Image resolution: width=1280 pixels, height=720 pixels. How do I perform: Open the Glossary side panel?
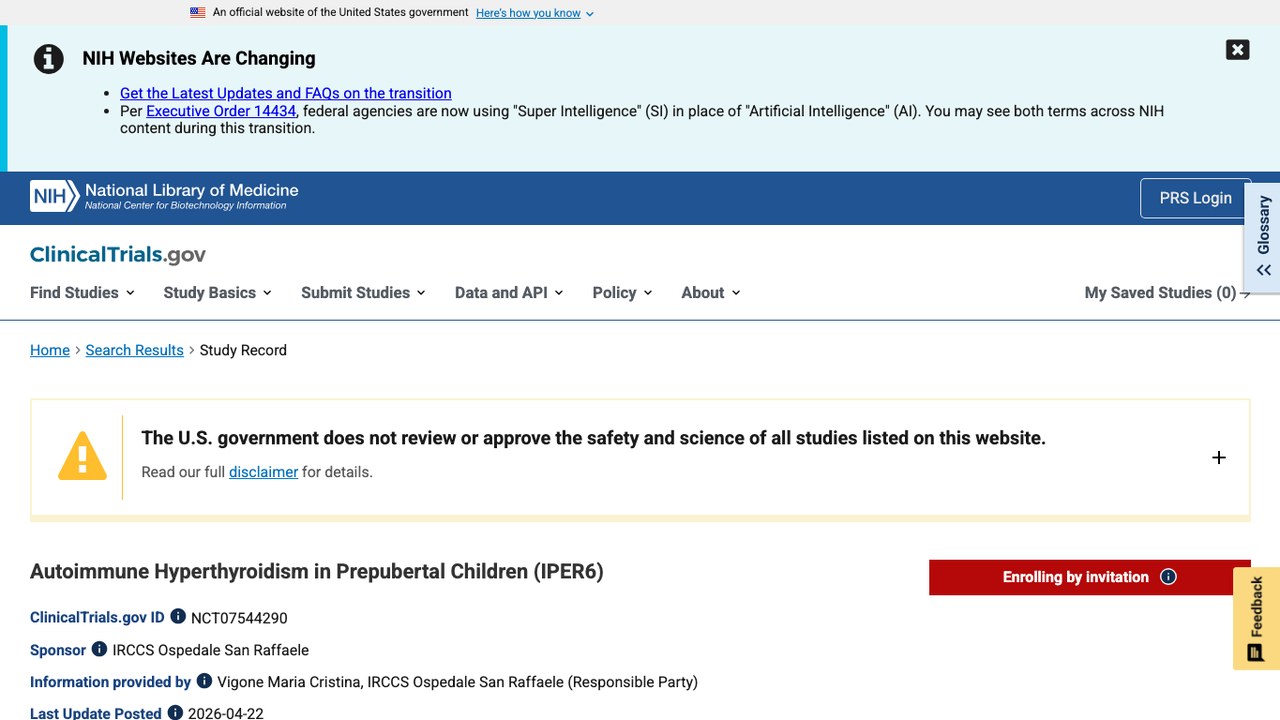pos(1263,237)
